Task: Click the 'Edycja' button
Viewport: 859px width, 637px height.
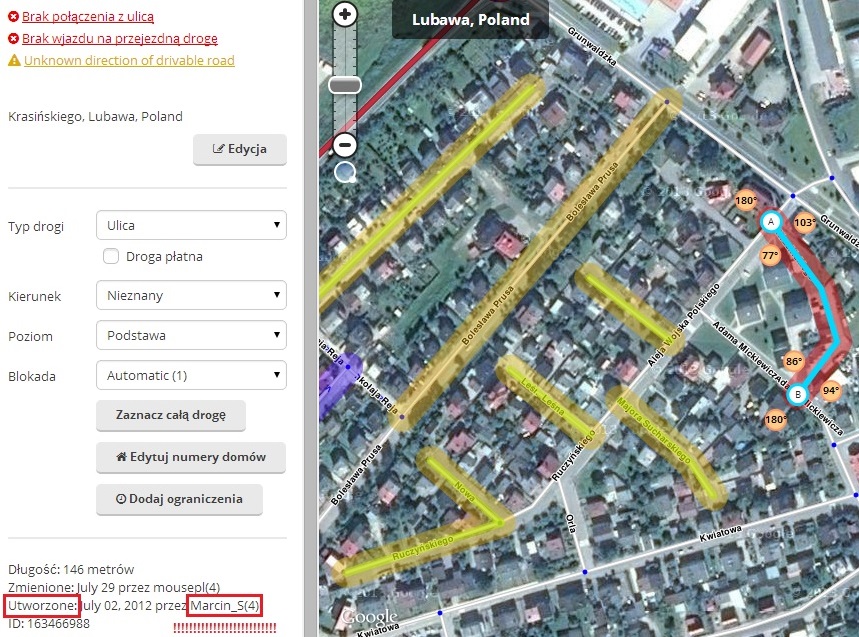Action: 240,149
